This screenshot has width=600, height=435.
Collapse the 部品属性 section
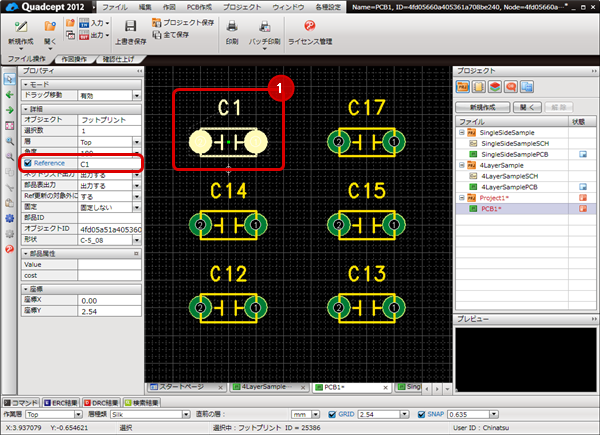tap(26, 254)
